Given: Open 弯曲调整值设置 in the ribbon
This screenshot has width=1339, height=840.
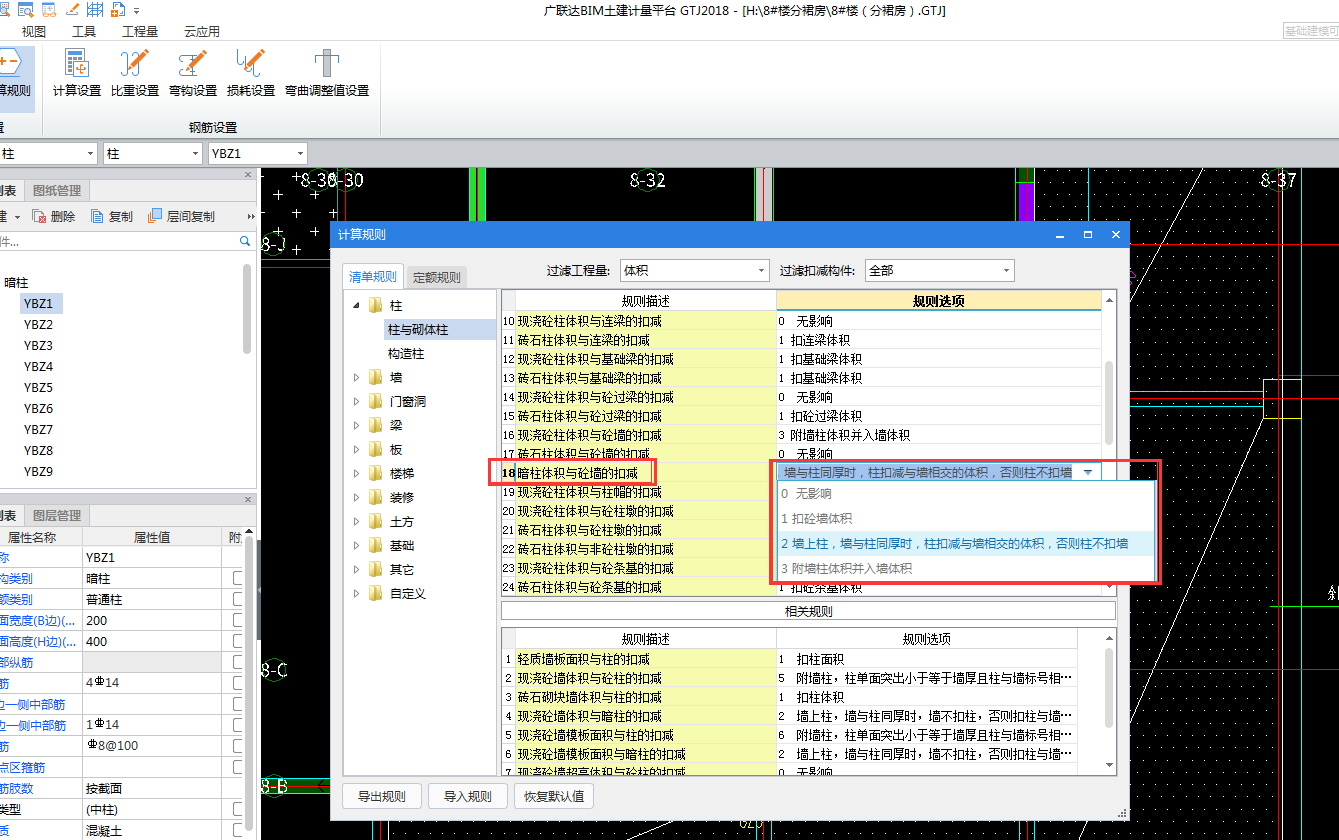Looking at the screenshot, I should 327,73.
